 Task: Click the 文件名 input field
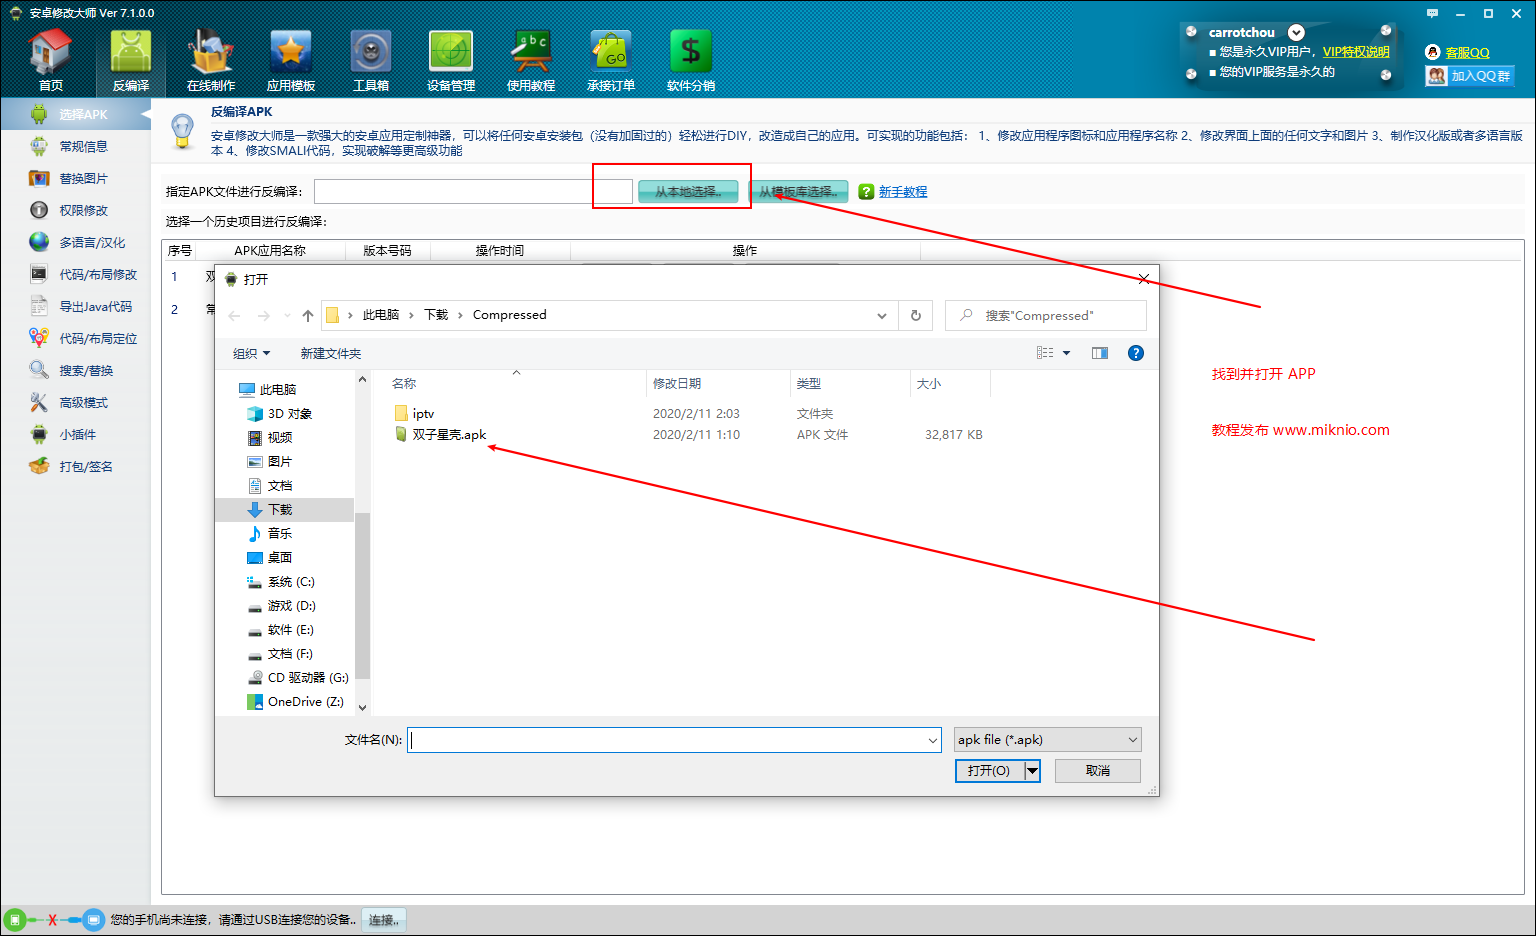[667, 740]
